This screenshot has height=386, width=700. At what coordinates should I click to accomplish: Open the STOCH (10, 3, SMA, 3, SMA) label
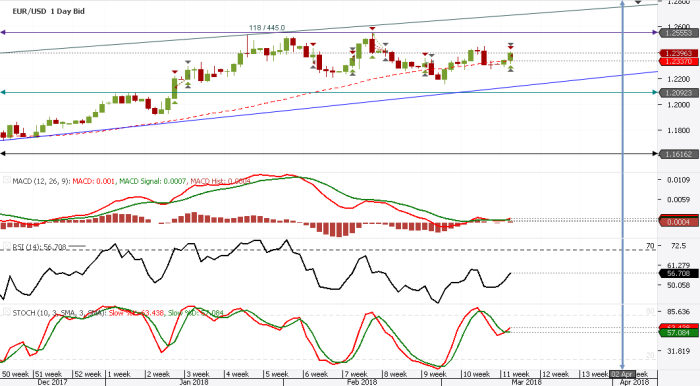[58, 313]
